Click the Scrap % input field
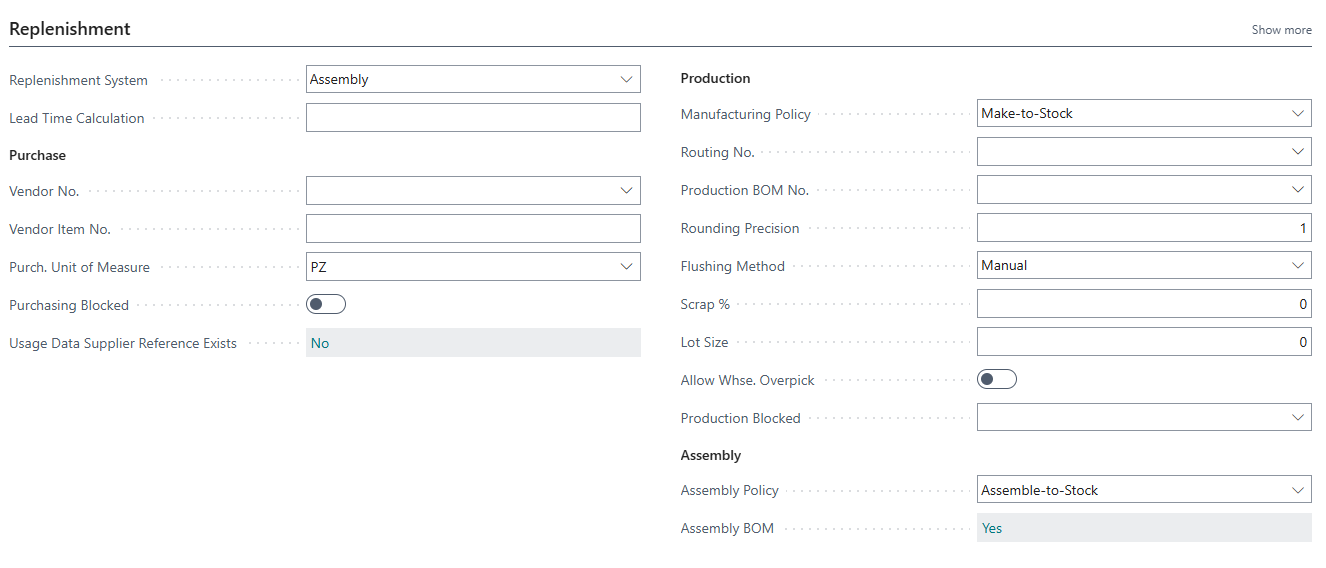Viewport: 1326px width, 568px height. [x=1143, y=304]
